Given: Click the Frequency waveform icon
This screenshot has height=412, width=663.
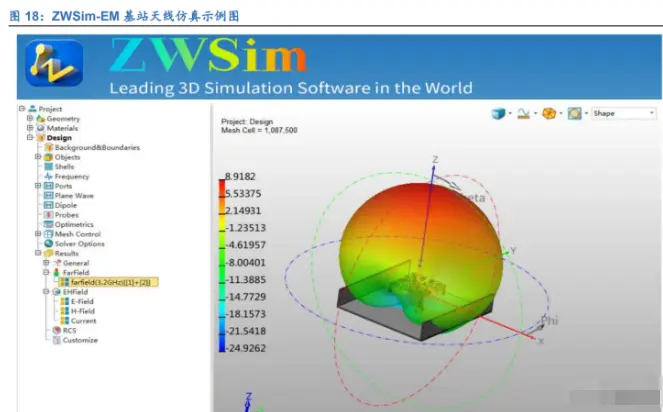Looking at the screenshot, I should tap(49, 176).
